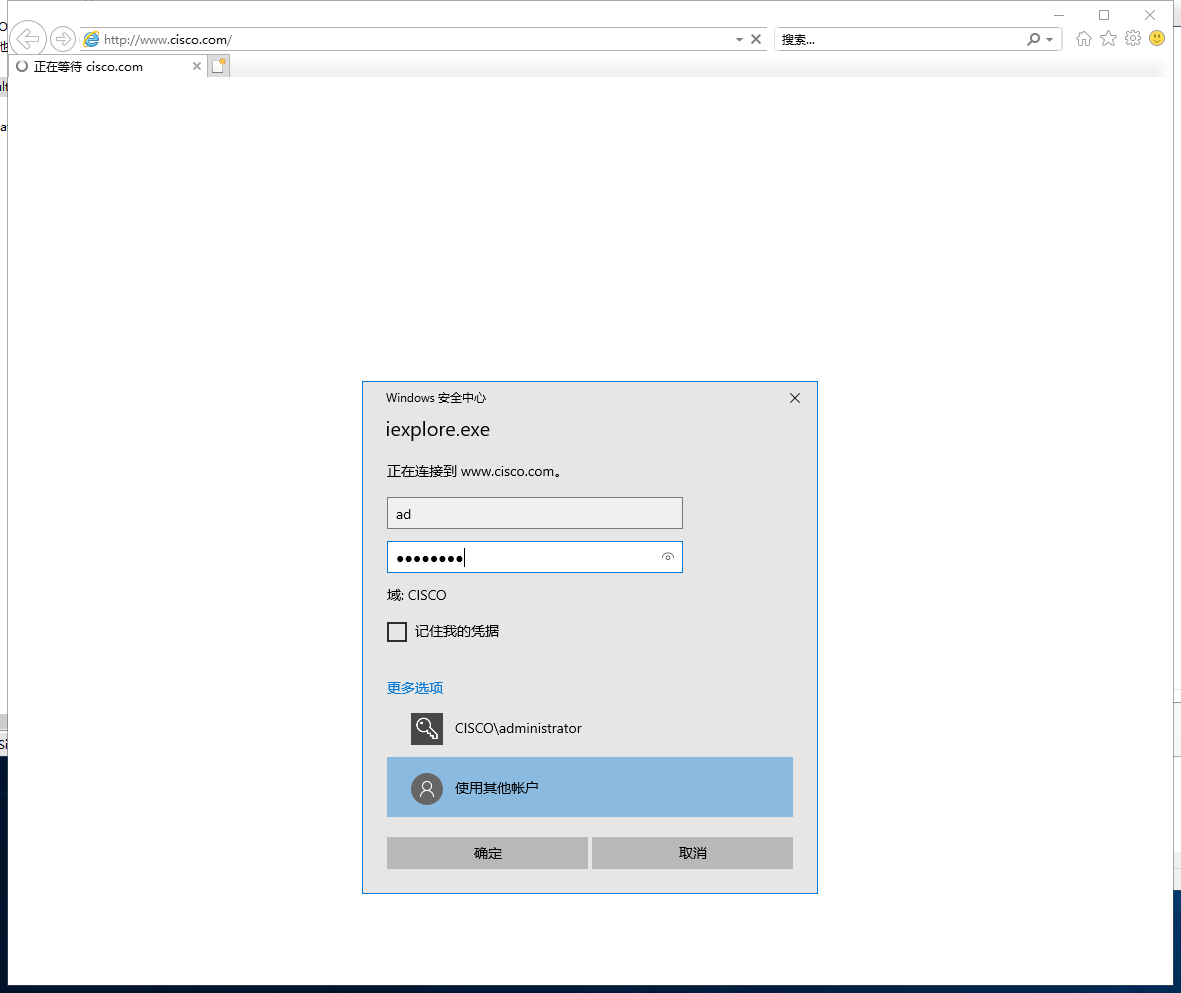This screenshot has width=1181, height=993.
Task: Collapse the 更多选项 section
Action: coord(415,688)
